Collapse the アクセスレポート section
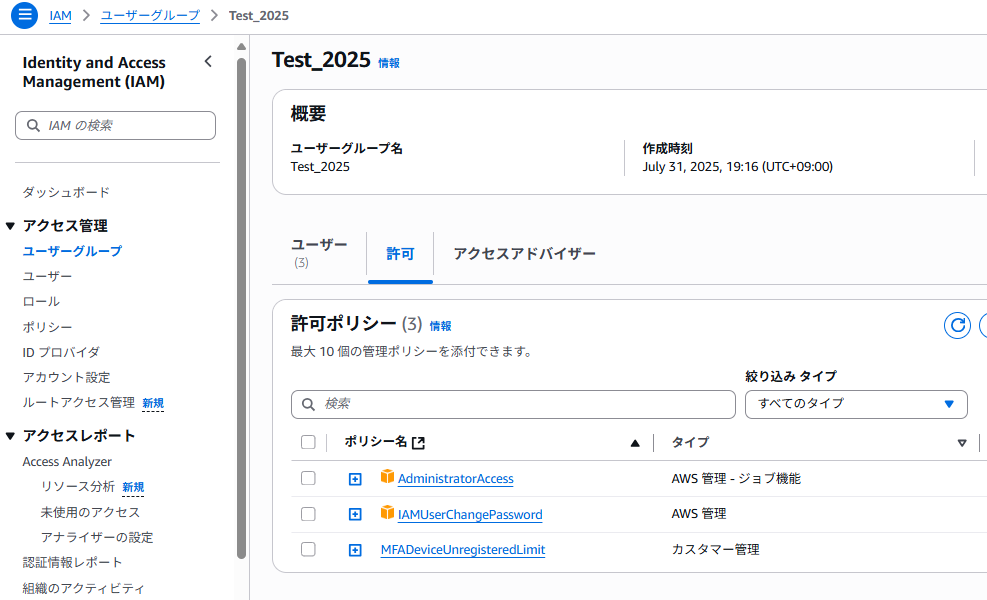987x600 pixels. pyautogui.click(x=10, y=436)
